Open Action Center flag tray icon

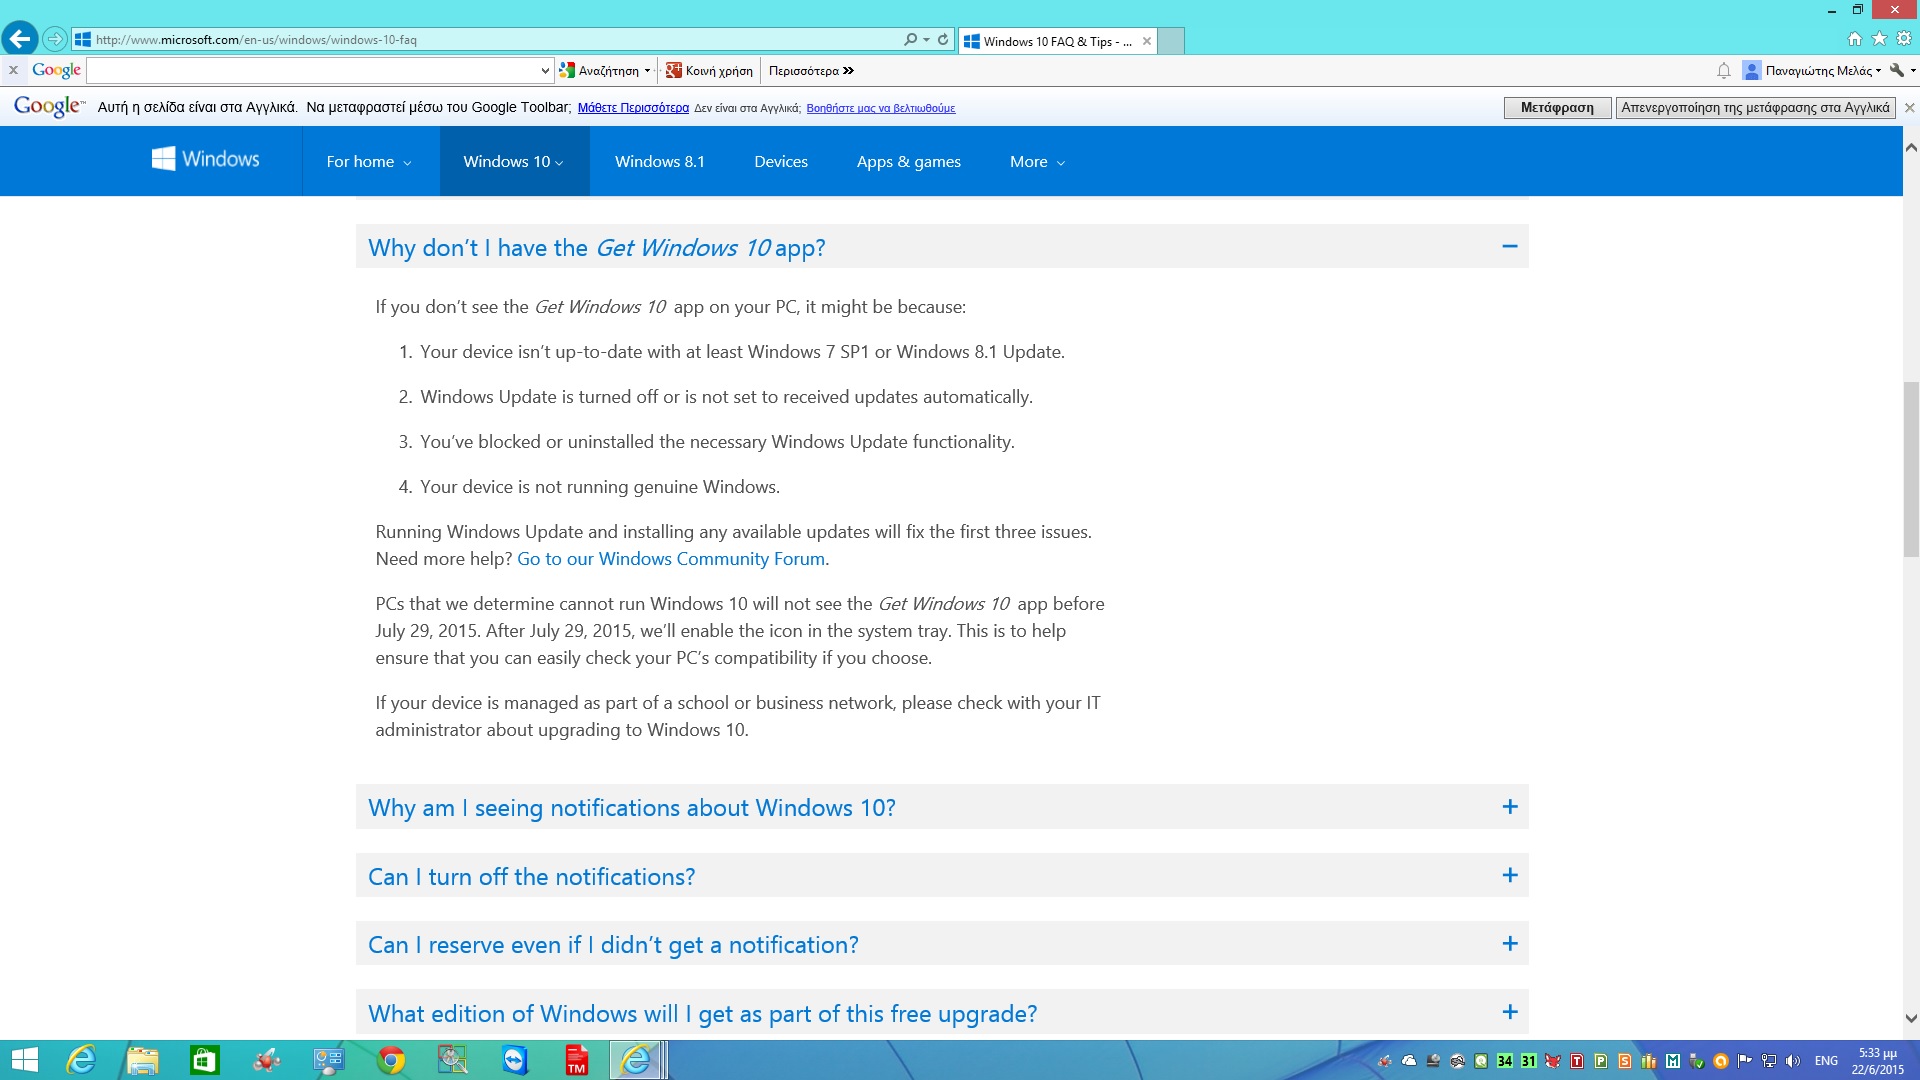1745,1061
